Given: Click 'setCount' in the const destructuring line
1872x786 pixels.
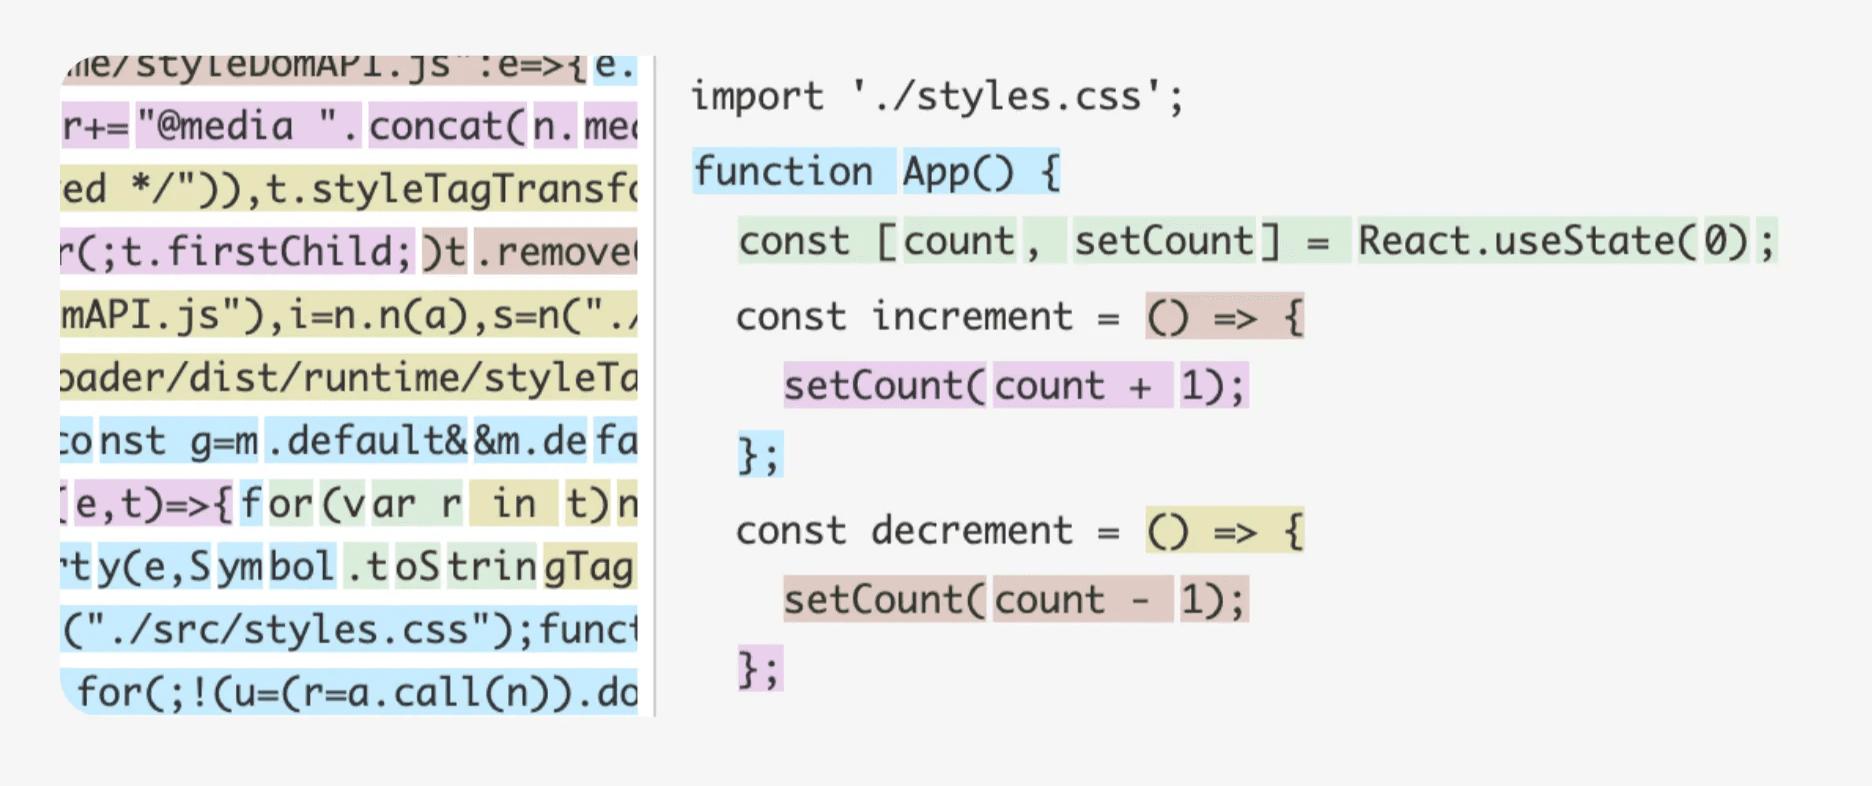Looking at the screenshot, I should pos(1164,241).
